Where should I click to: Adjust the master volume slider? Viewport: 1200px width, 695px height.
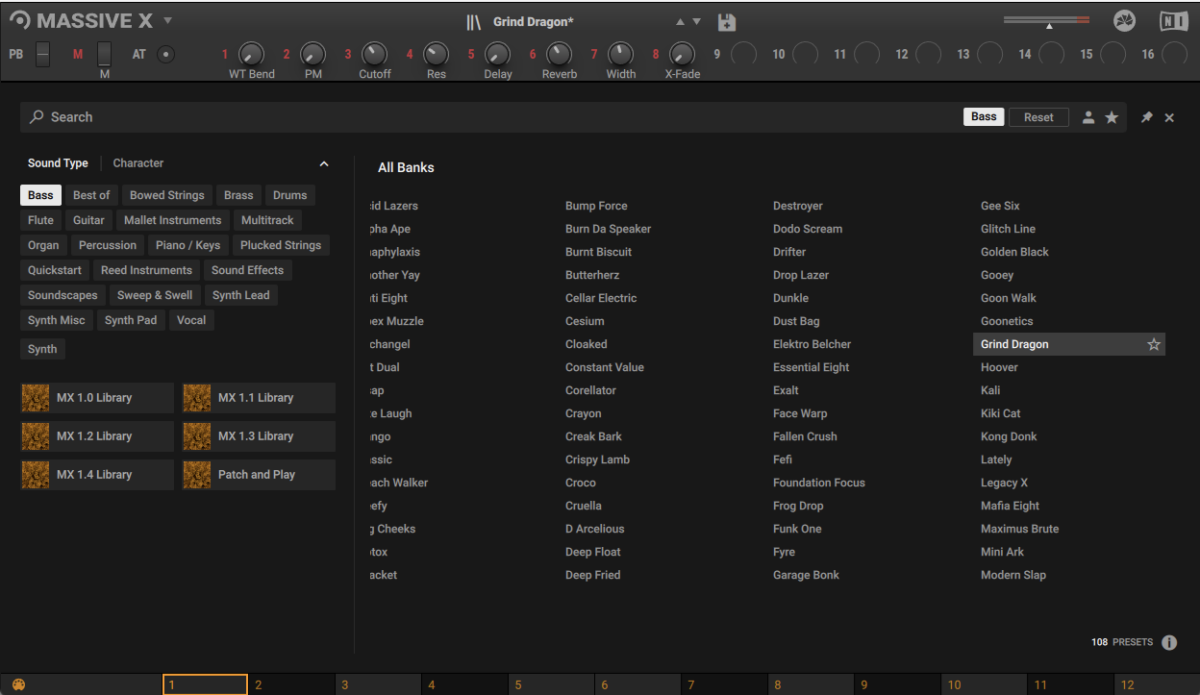[1047, 21]
